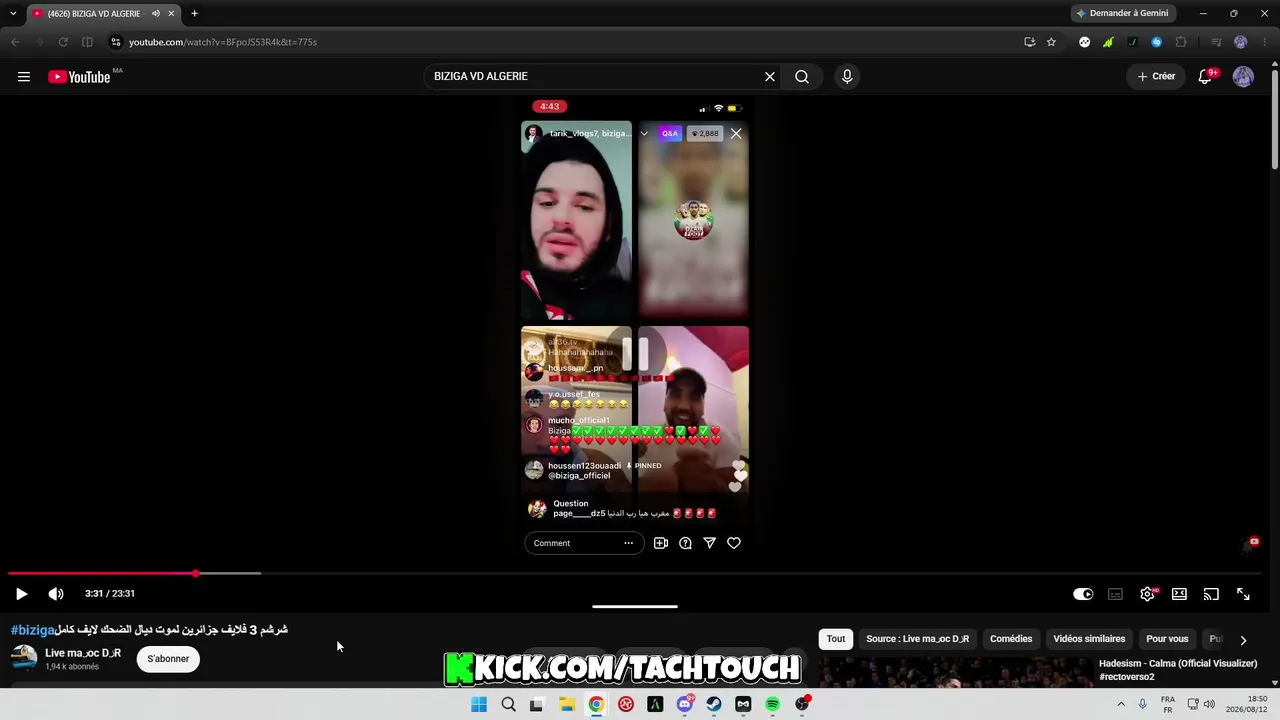This screenshot has width=1280, height=720.
Task: Open player settings gear
Action: pos(1147,594)
